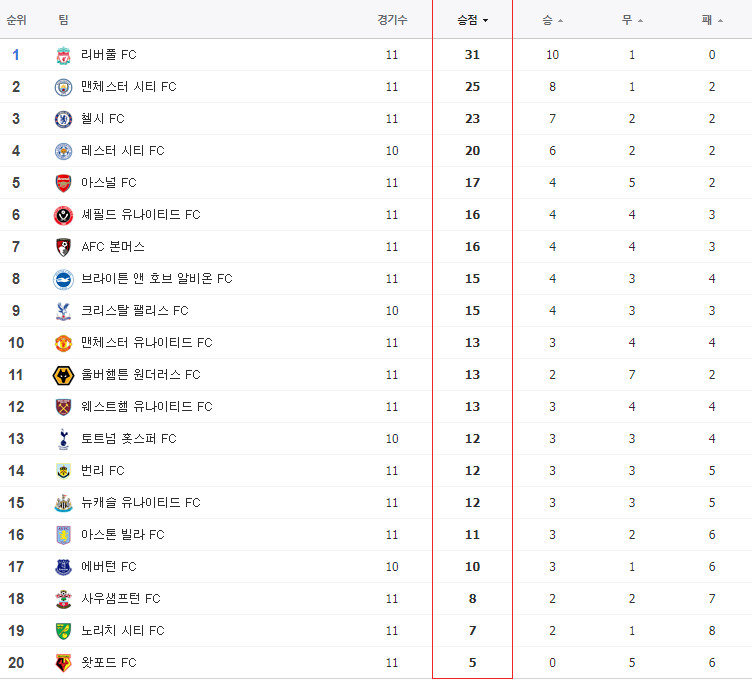Sort table by 승점 points column

pos(472,20)
